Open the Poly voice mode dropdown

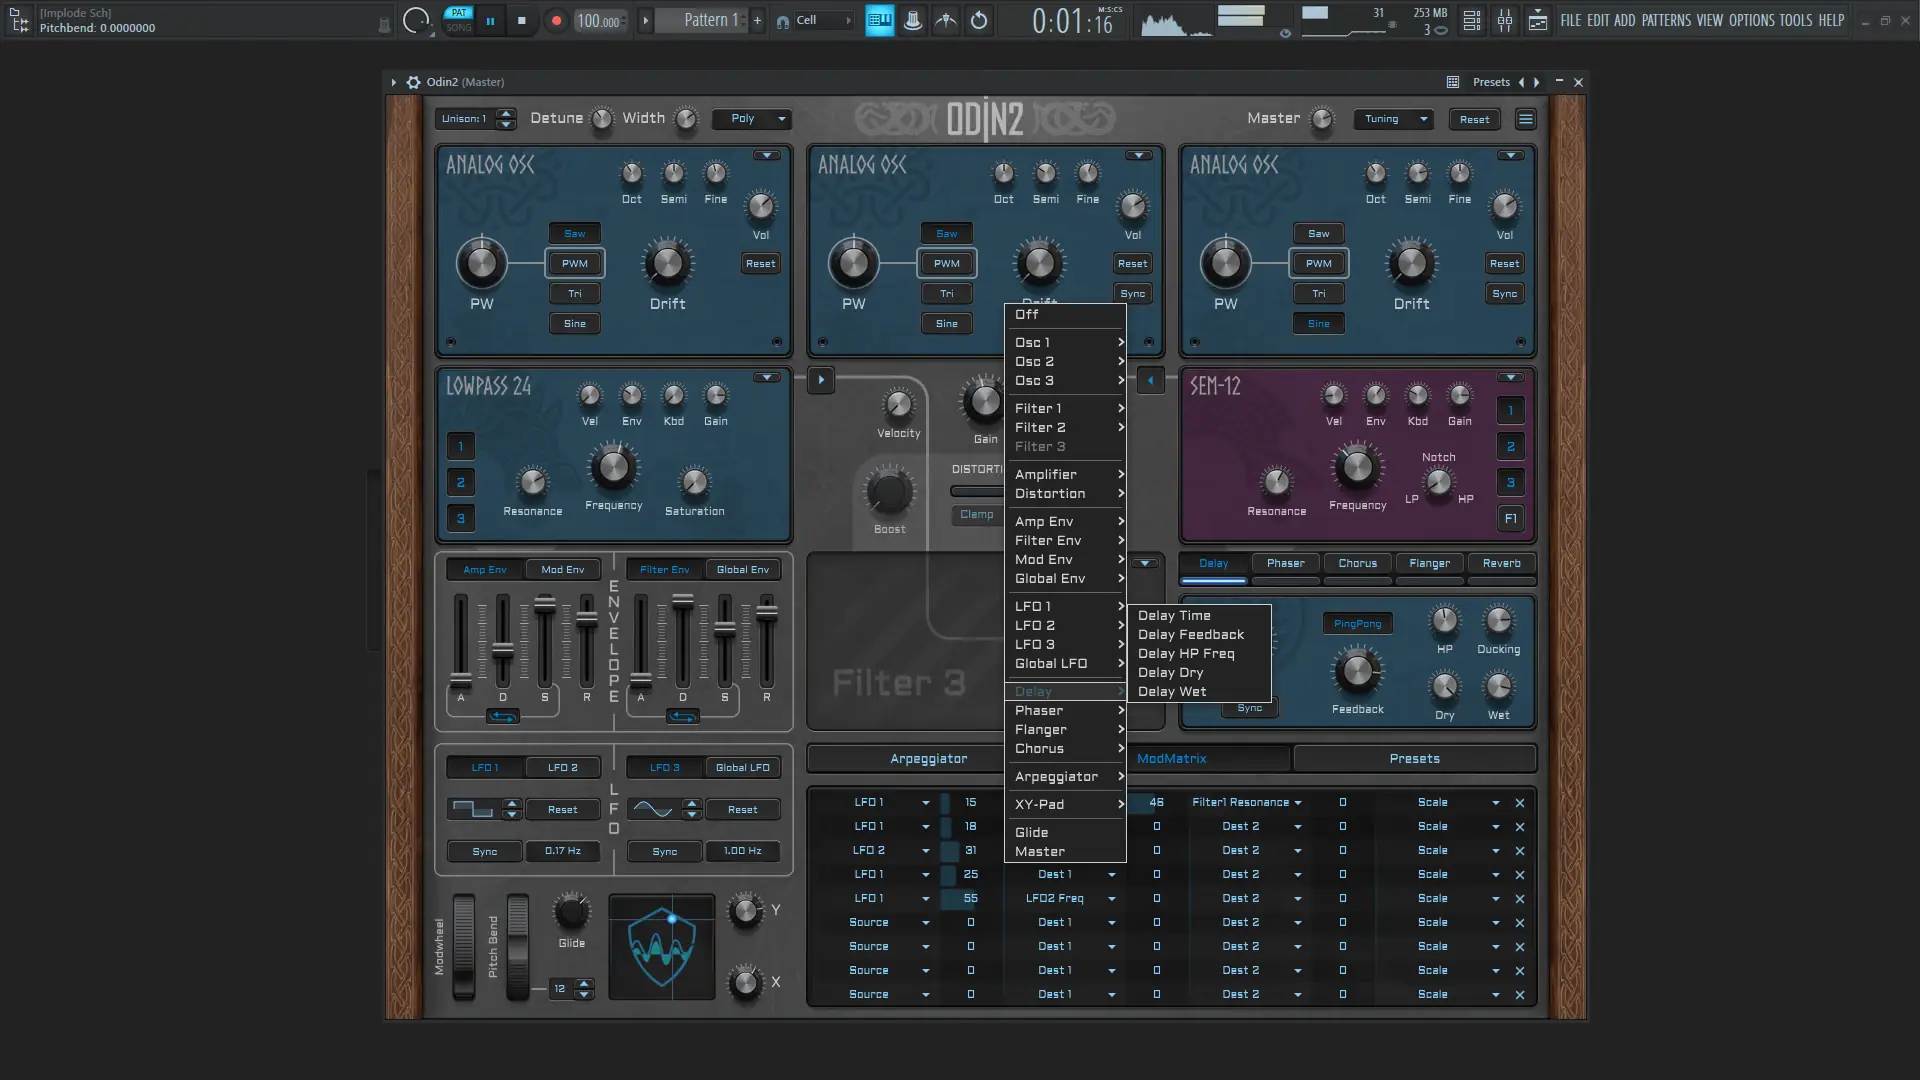point(752,119)
